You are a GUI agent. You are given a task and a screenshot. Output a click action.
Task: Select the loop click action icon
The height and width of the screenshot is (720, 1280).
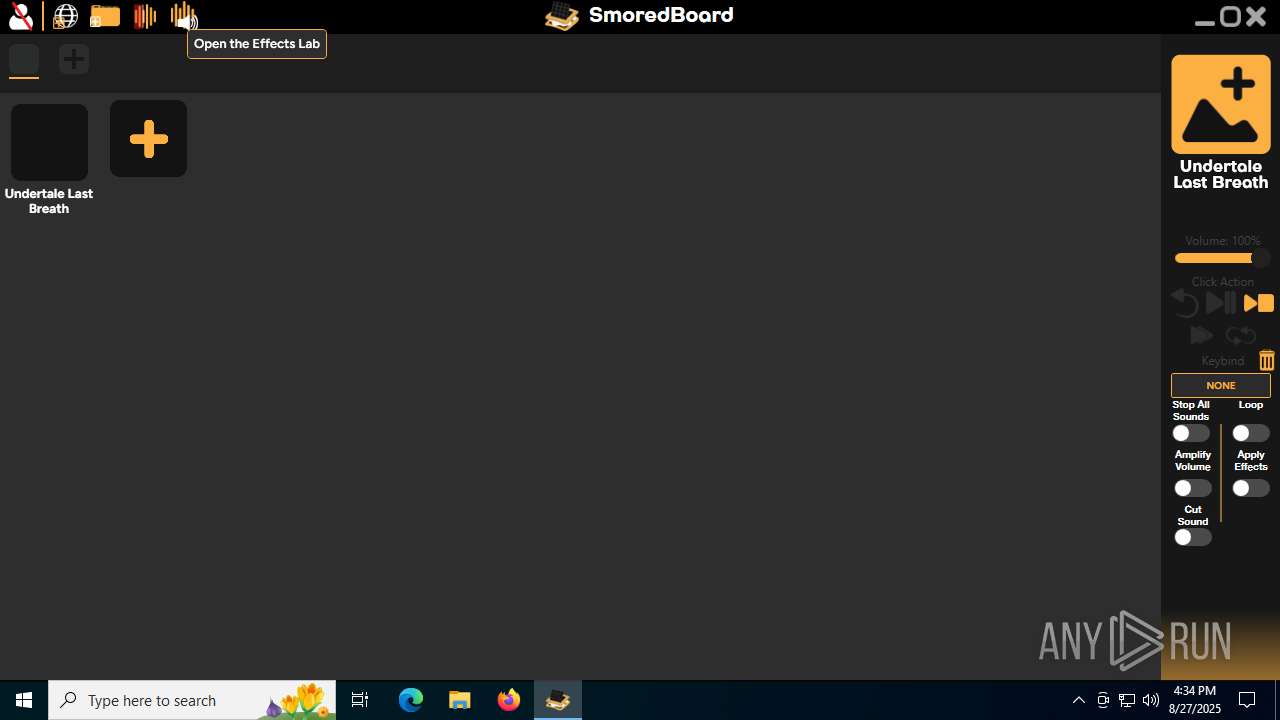click(x=1240, y=336)
